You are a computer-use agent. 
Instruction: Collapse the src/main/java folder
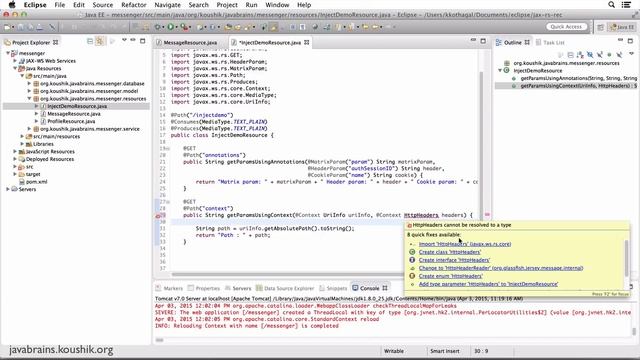coord(22,76)
